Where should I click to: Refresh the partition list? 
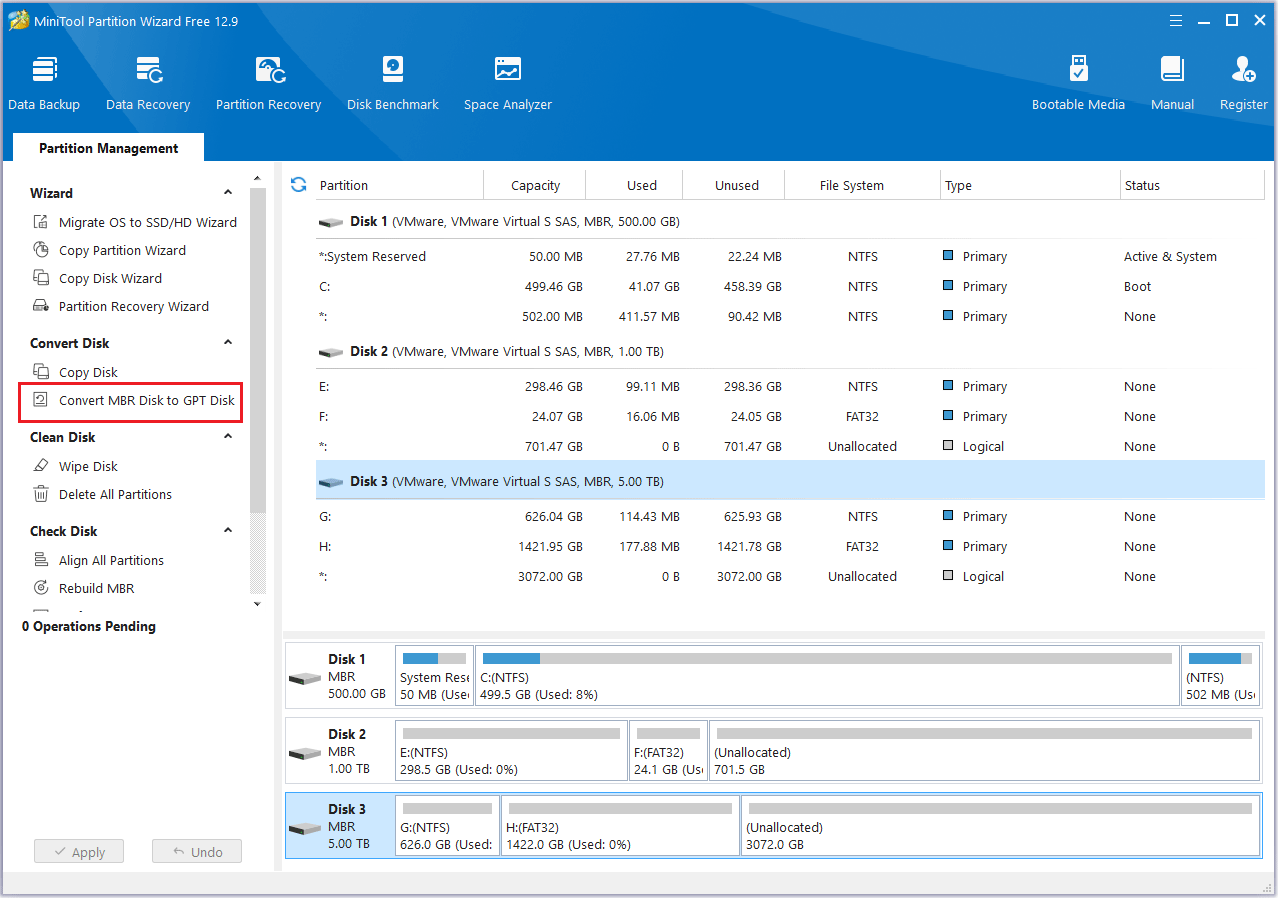click(x=298, y=184)
